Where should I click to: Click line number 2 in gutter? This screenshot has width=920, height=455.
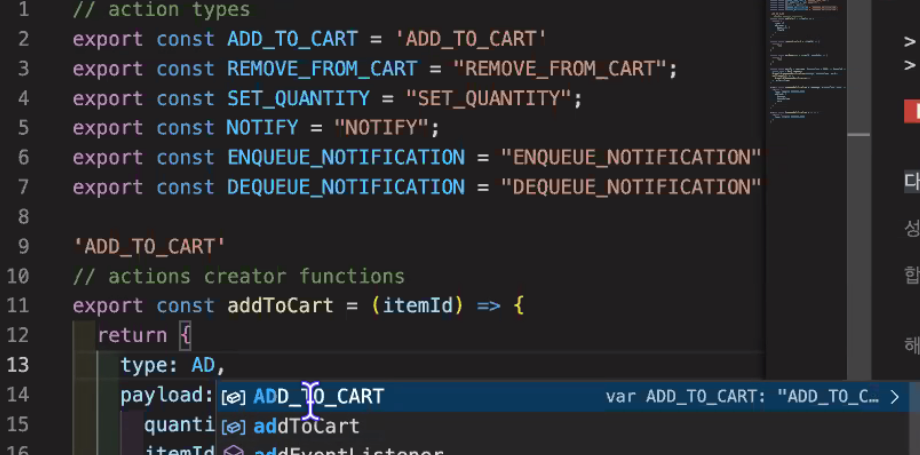(x=23, y=39)
